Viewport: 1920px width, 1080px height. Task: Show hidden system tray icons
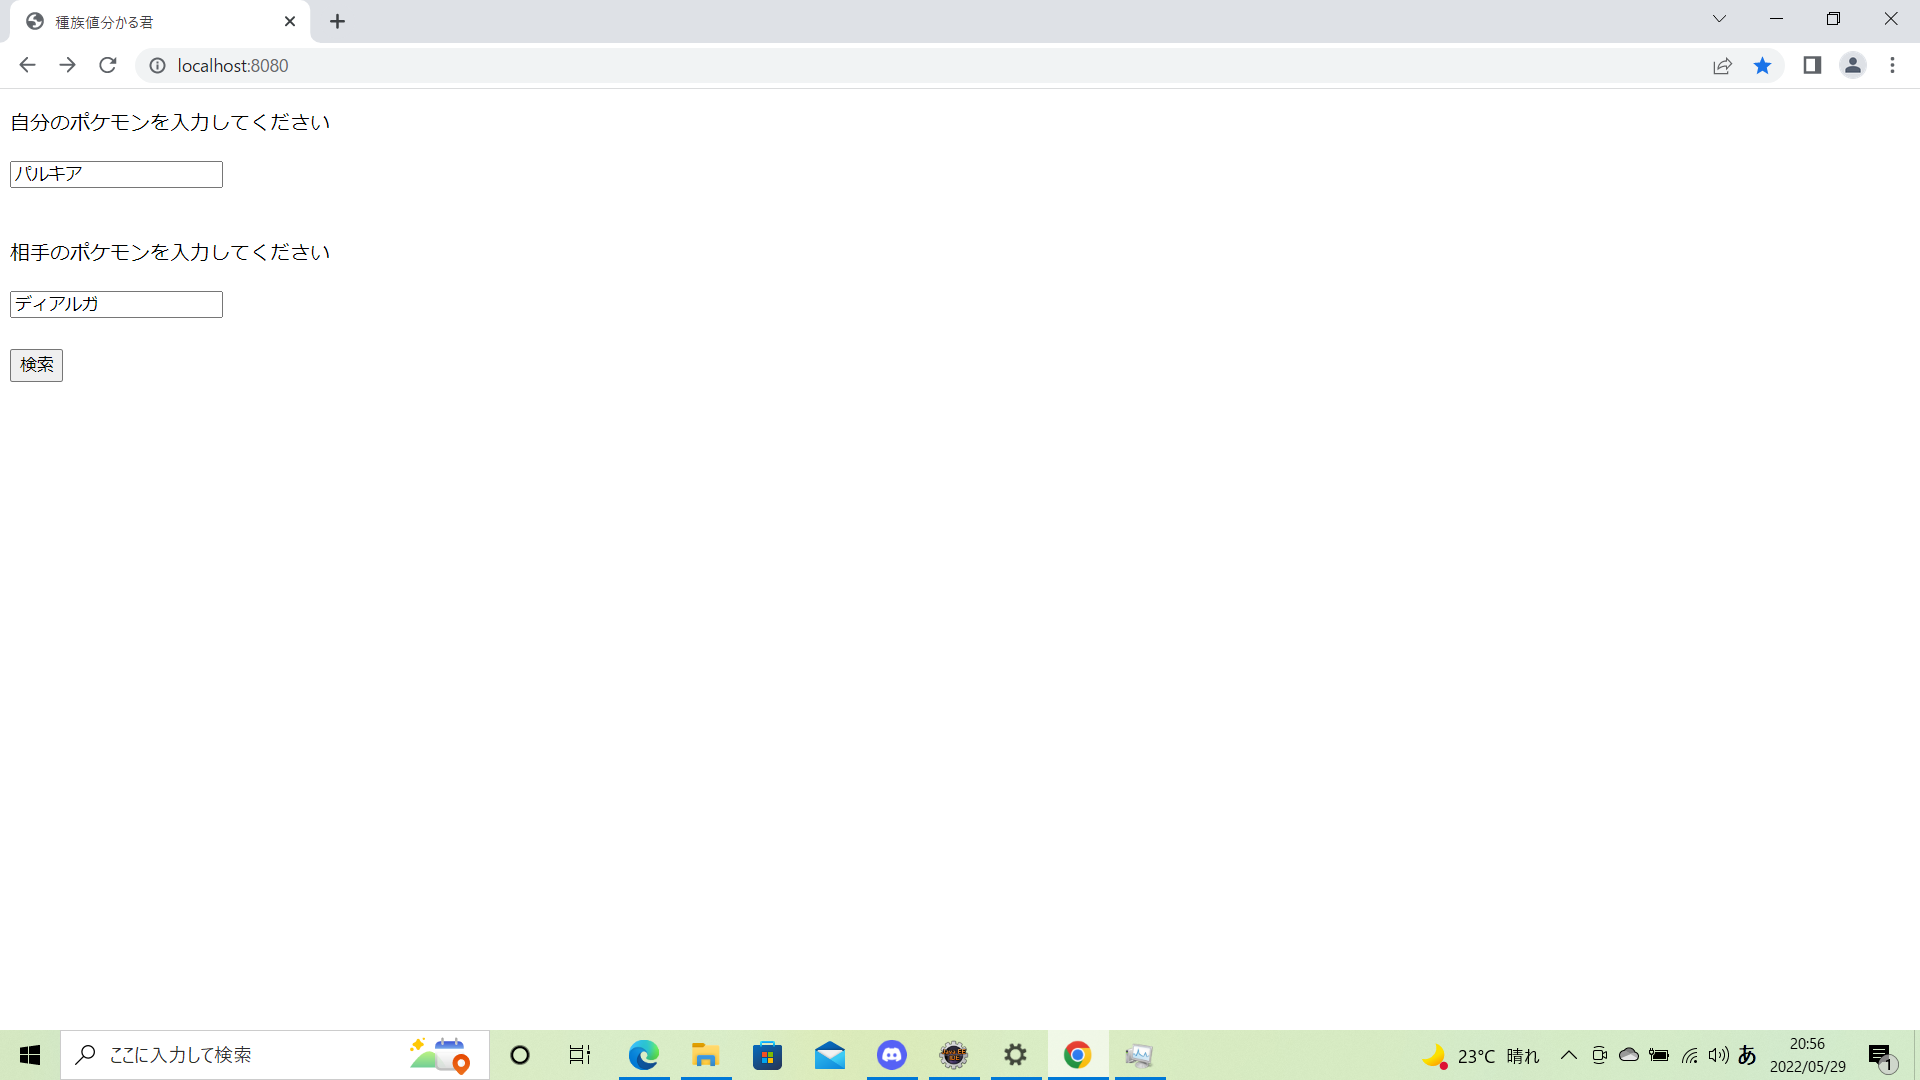coord(1569,1055)
